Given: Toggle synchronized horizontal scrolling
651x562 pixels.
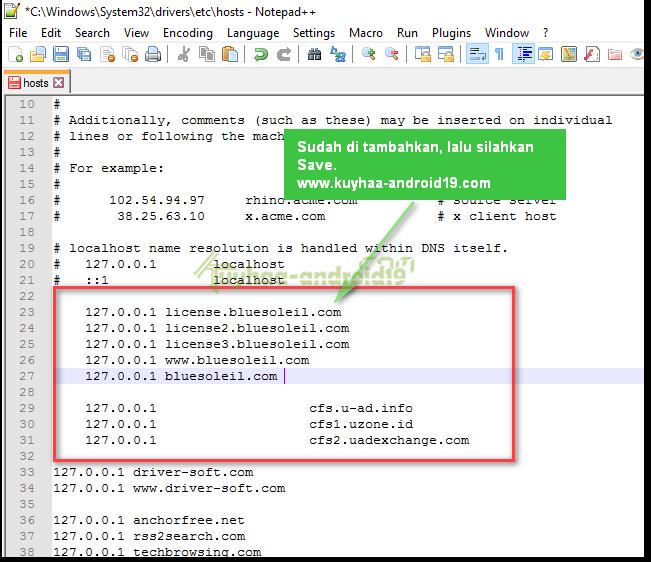Looking at the screenshot, I should tap(446, 54).
